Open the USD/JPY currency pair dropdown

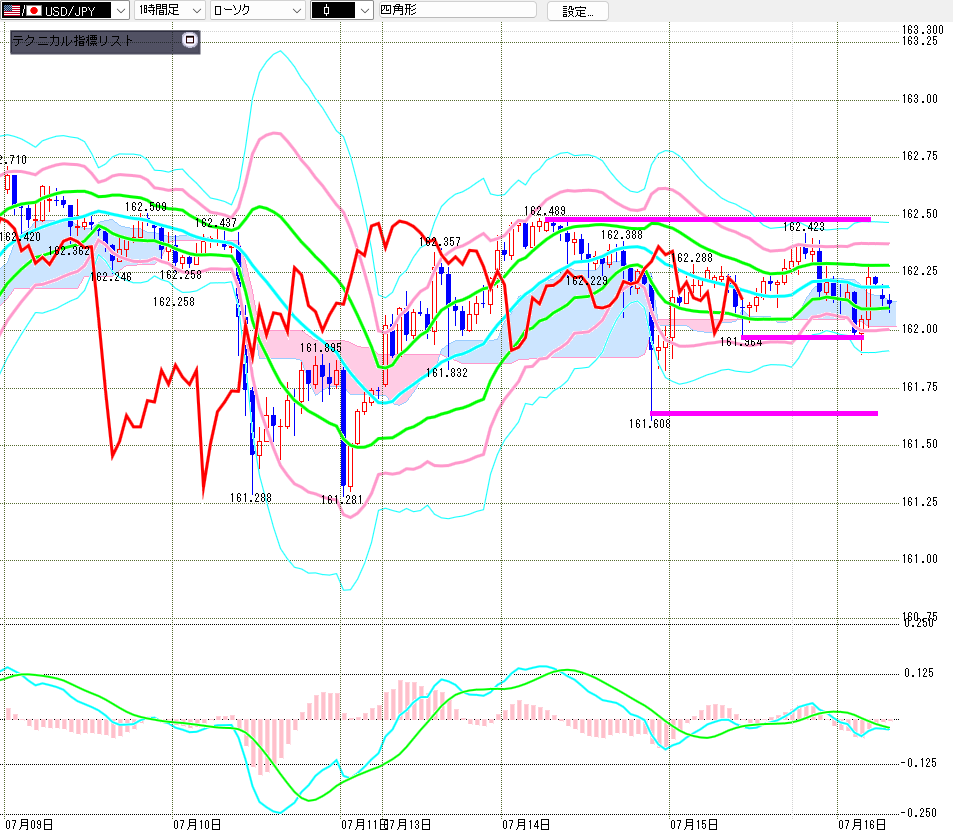(65, 10)
